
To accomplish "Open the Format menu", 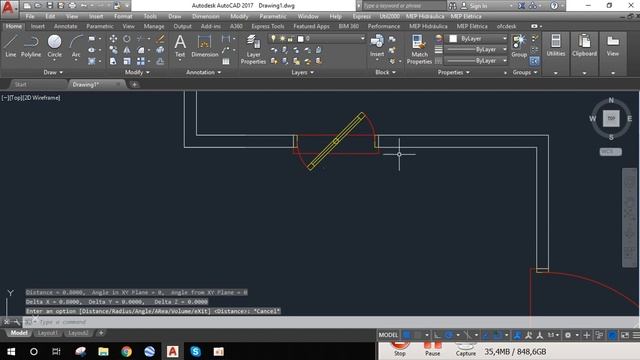I will pyautogui.click(x=123, y=16).
